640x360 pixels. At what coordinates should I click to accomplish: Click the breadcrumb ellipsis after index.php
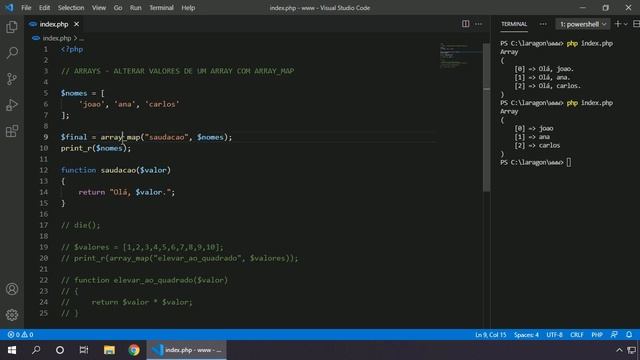point(82,38)
